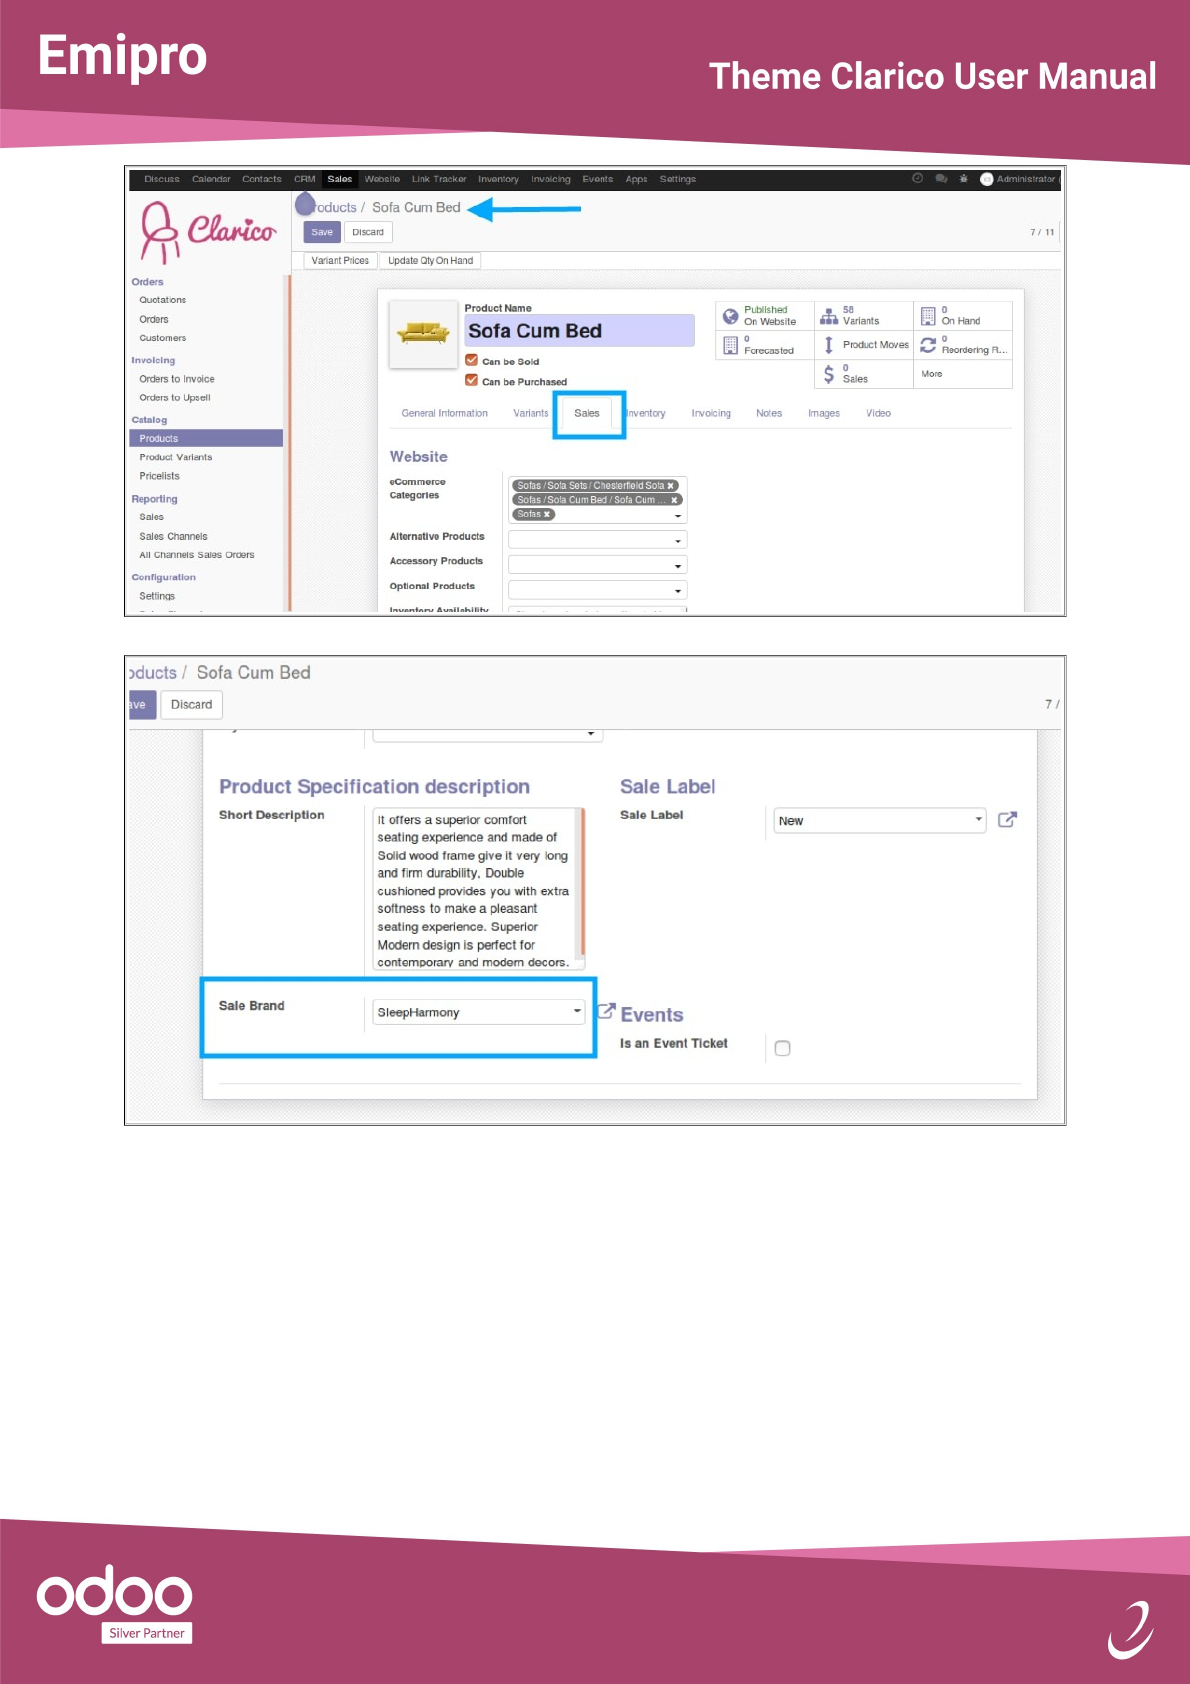The height and width of the screenshot is (1684, 1190).
Task: Remove the Sofa Cum Bed category tag
Action: tap(675, 500)
